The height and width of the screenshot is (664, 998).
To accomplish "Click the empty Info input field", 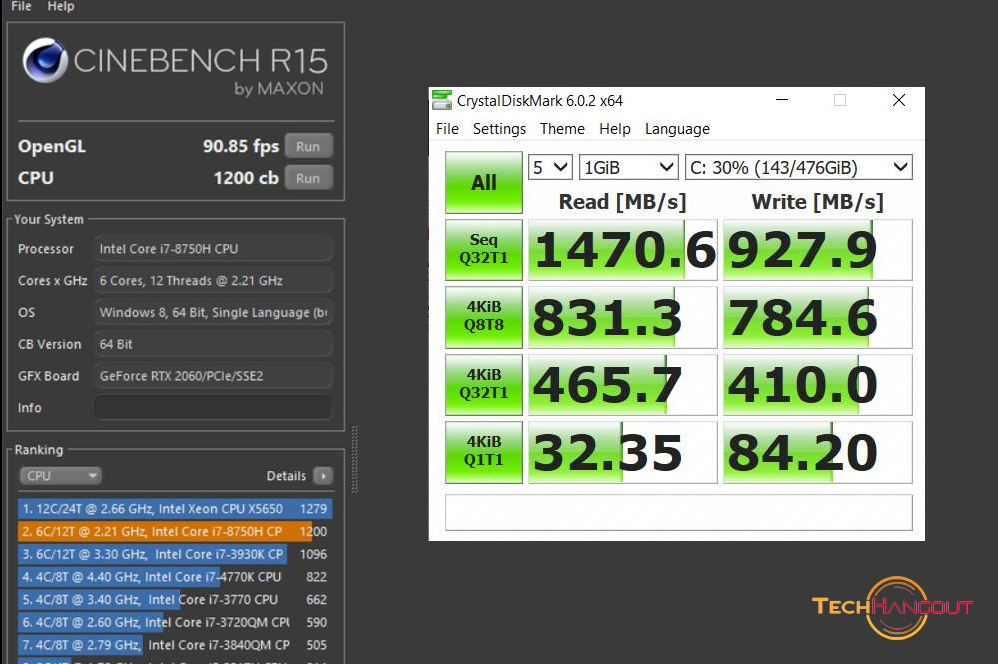I will pyautogui.click(x=213, y=407).
